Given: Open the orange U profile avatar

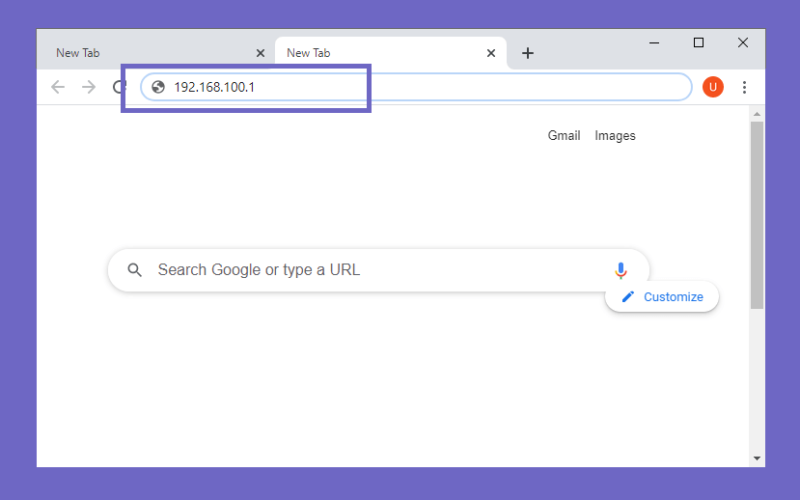Looking at the screenshot, I should click(713, 87).
